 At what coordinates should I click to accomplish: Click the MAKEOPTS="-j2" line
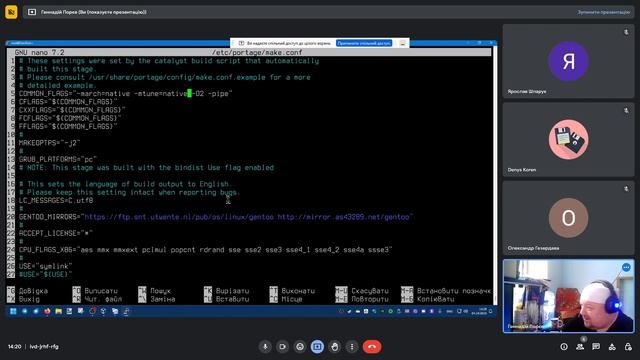(x=49, y=143)
